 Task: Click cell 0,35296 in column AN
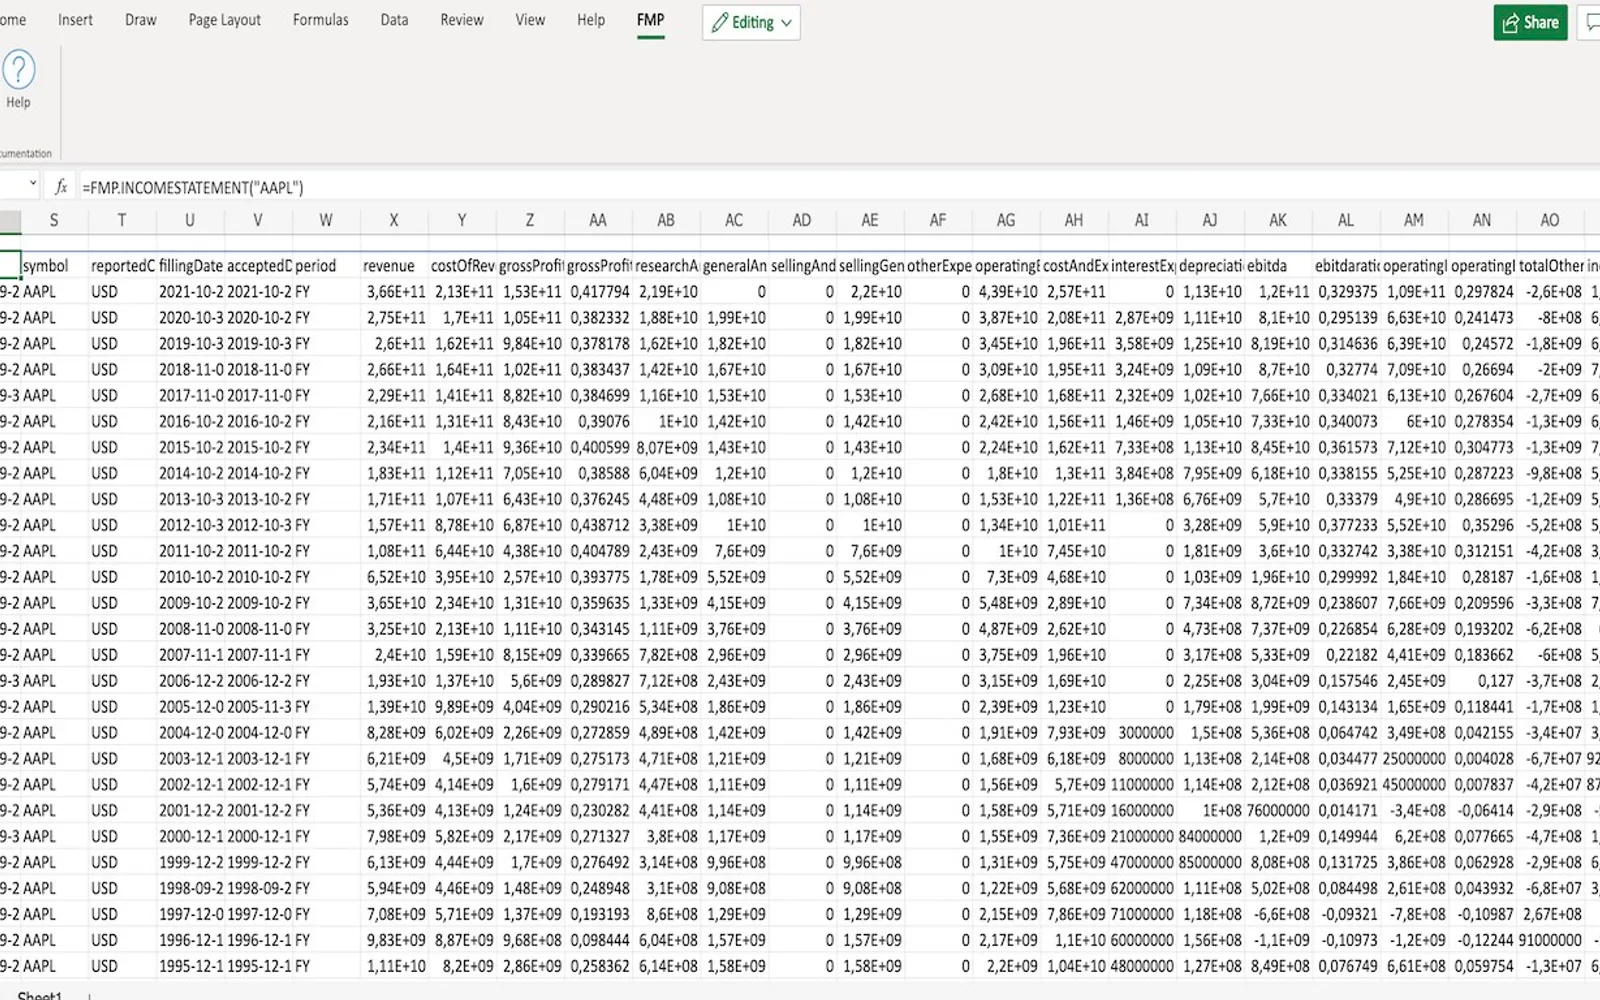(1482, 525)
